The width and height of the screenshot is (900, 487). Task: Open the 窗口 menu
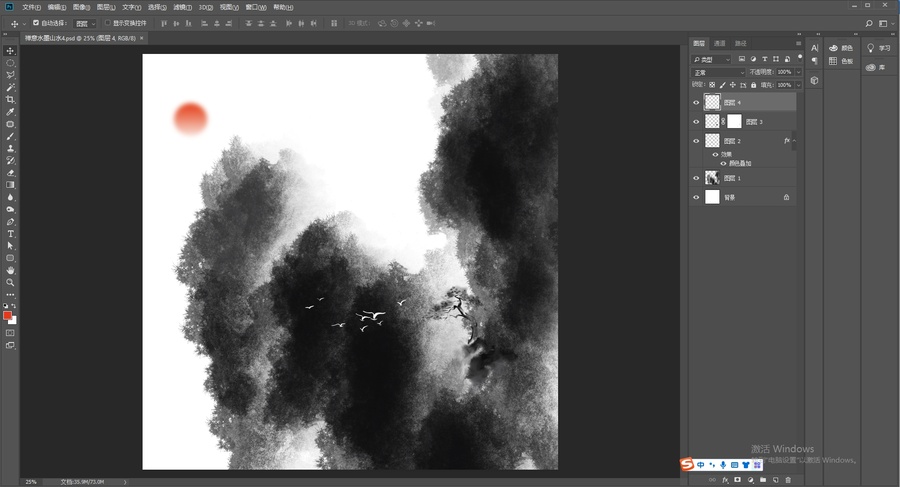(x=255, y=7)
